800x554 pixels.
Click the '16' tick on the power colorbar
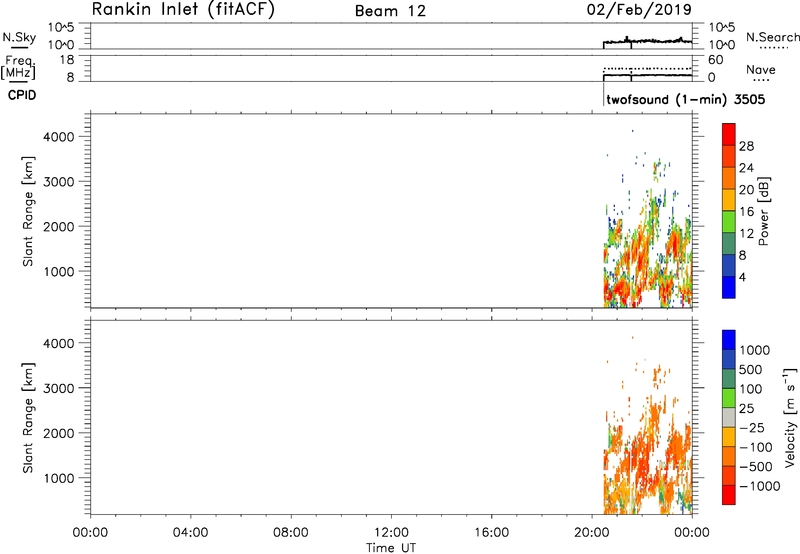click(746, 212)
